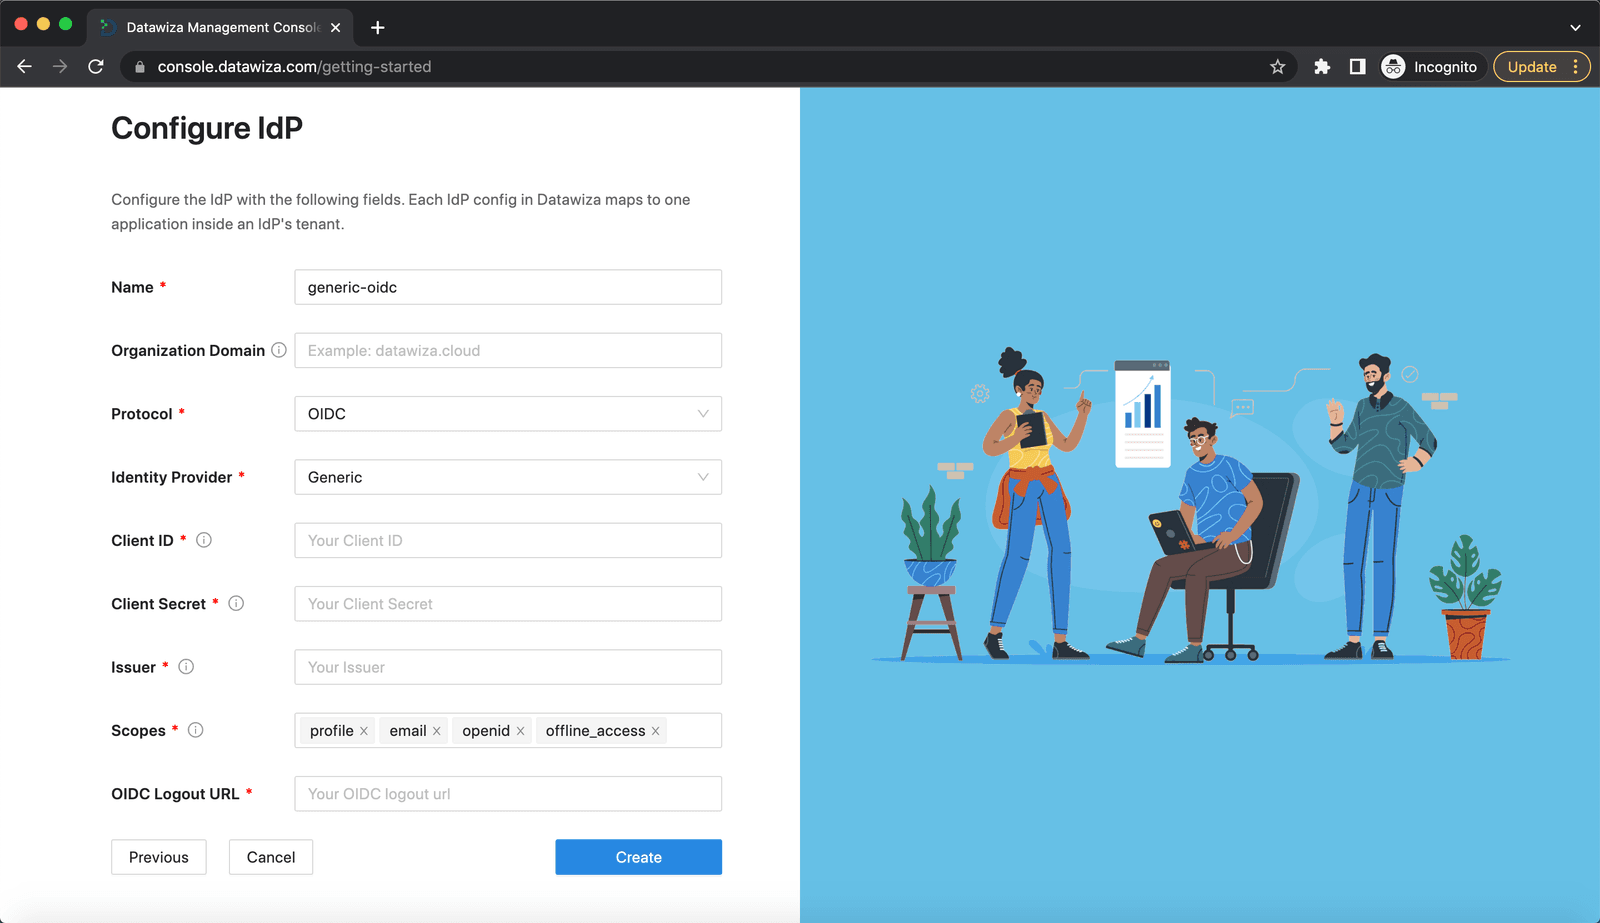Remove the profile scope tag
The width and height of the screenshot is (1600, 923).
click(x=364, y=731)
